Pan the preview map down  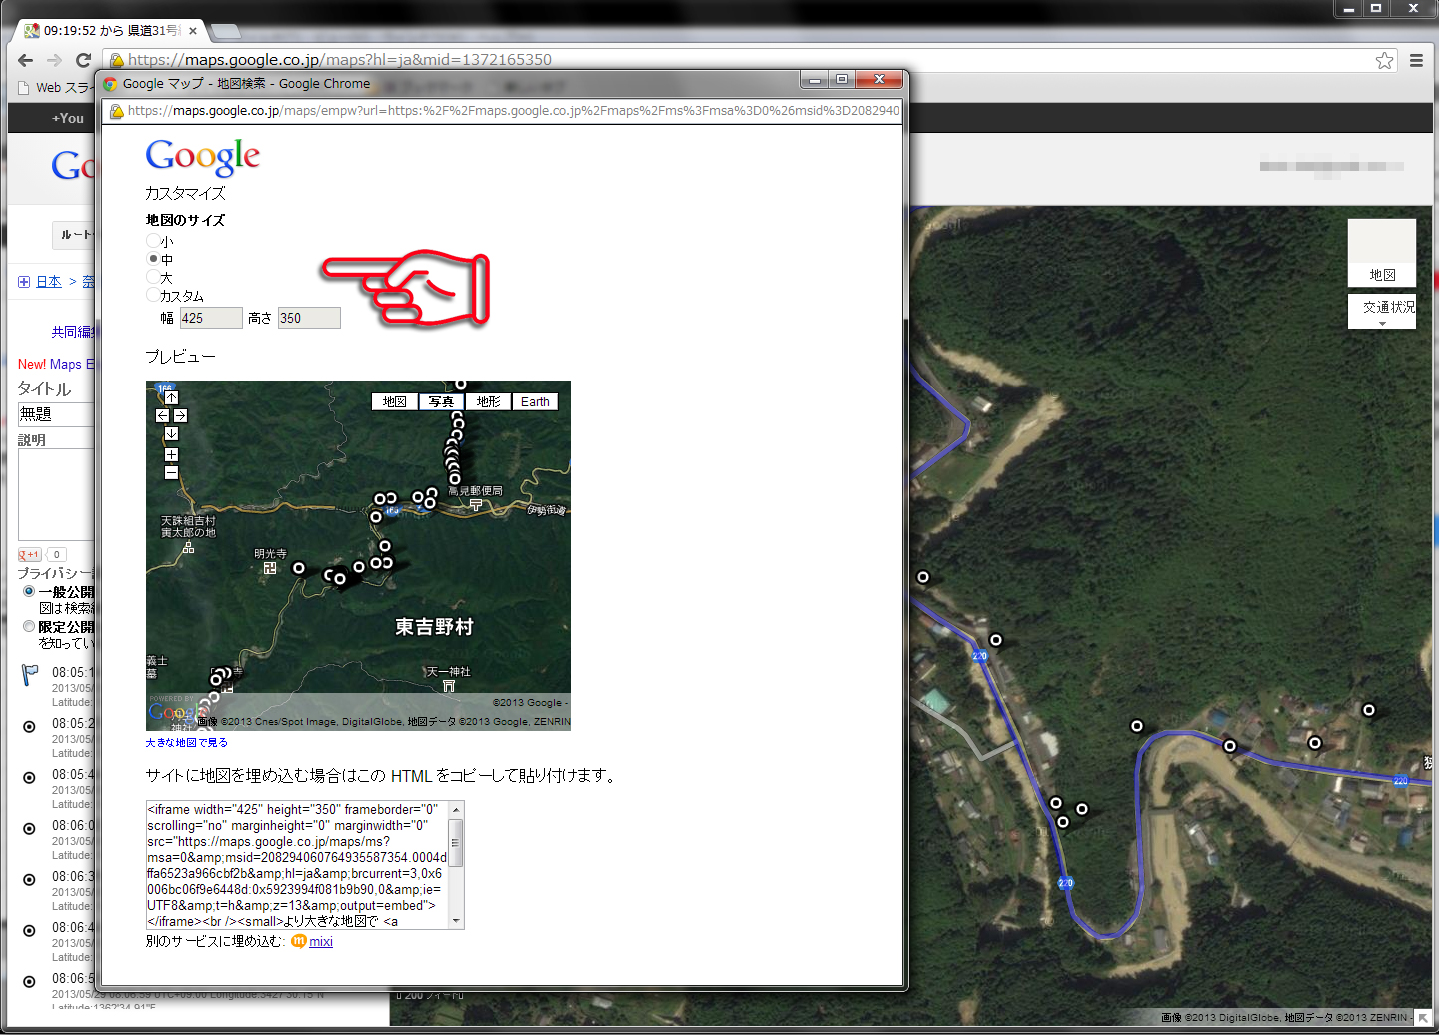(171, 433)
